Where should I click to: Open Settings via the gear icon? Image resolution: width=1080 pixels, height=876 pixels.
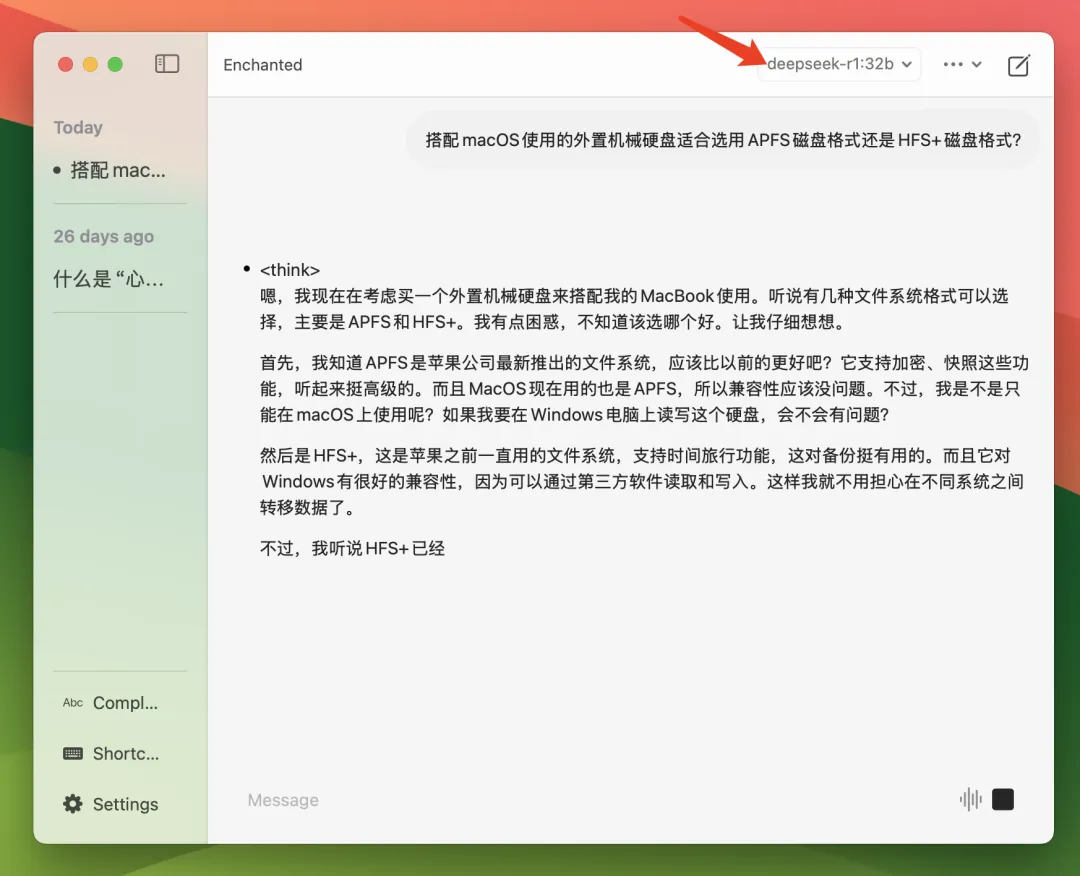pos(73,804)
